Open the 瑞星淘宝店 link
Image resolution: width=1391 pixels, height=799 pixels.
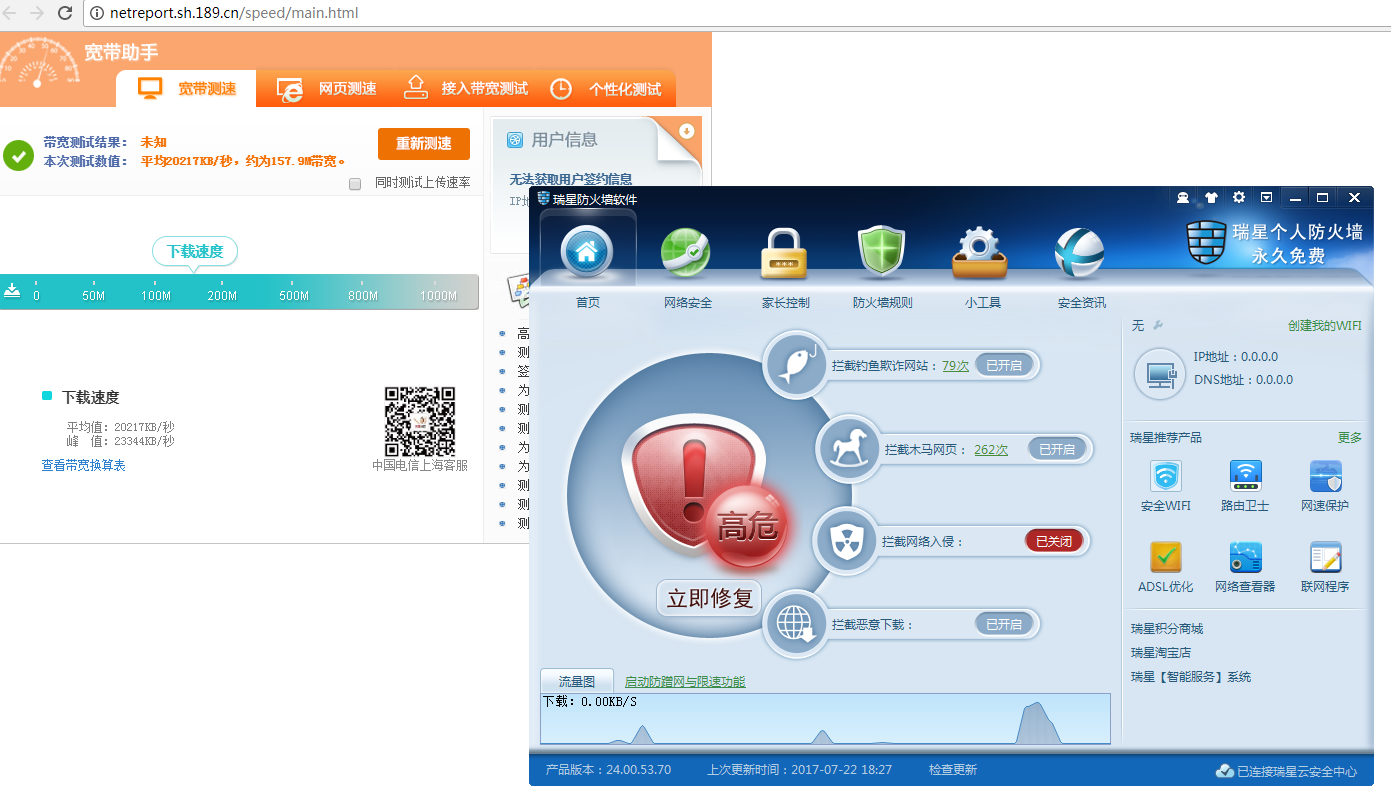click(x=1161, y=652)
